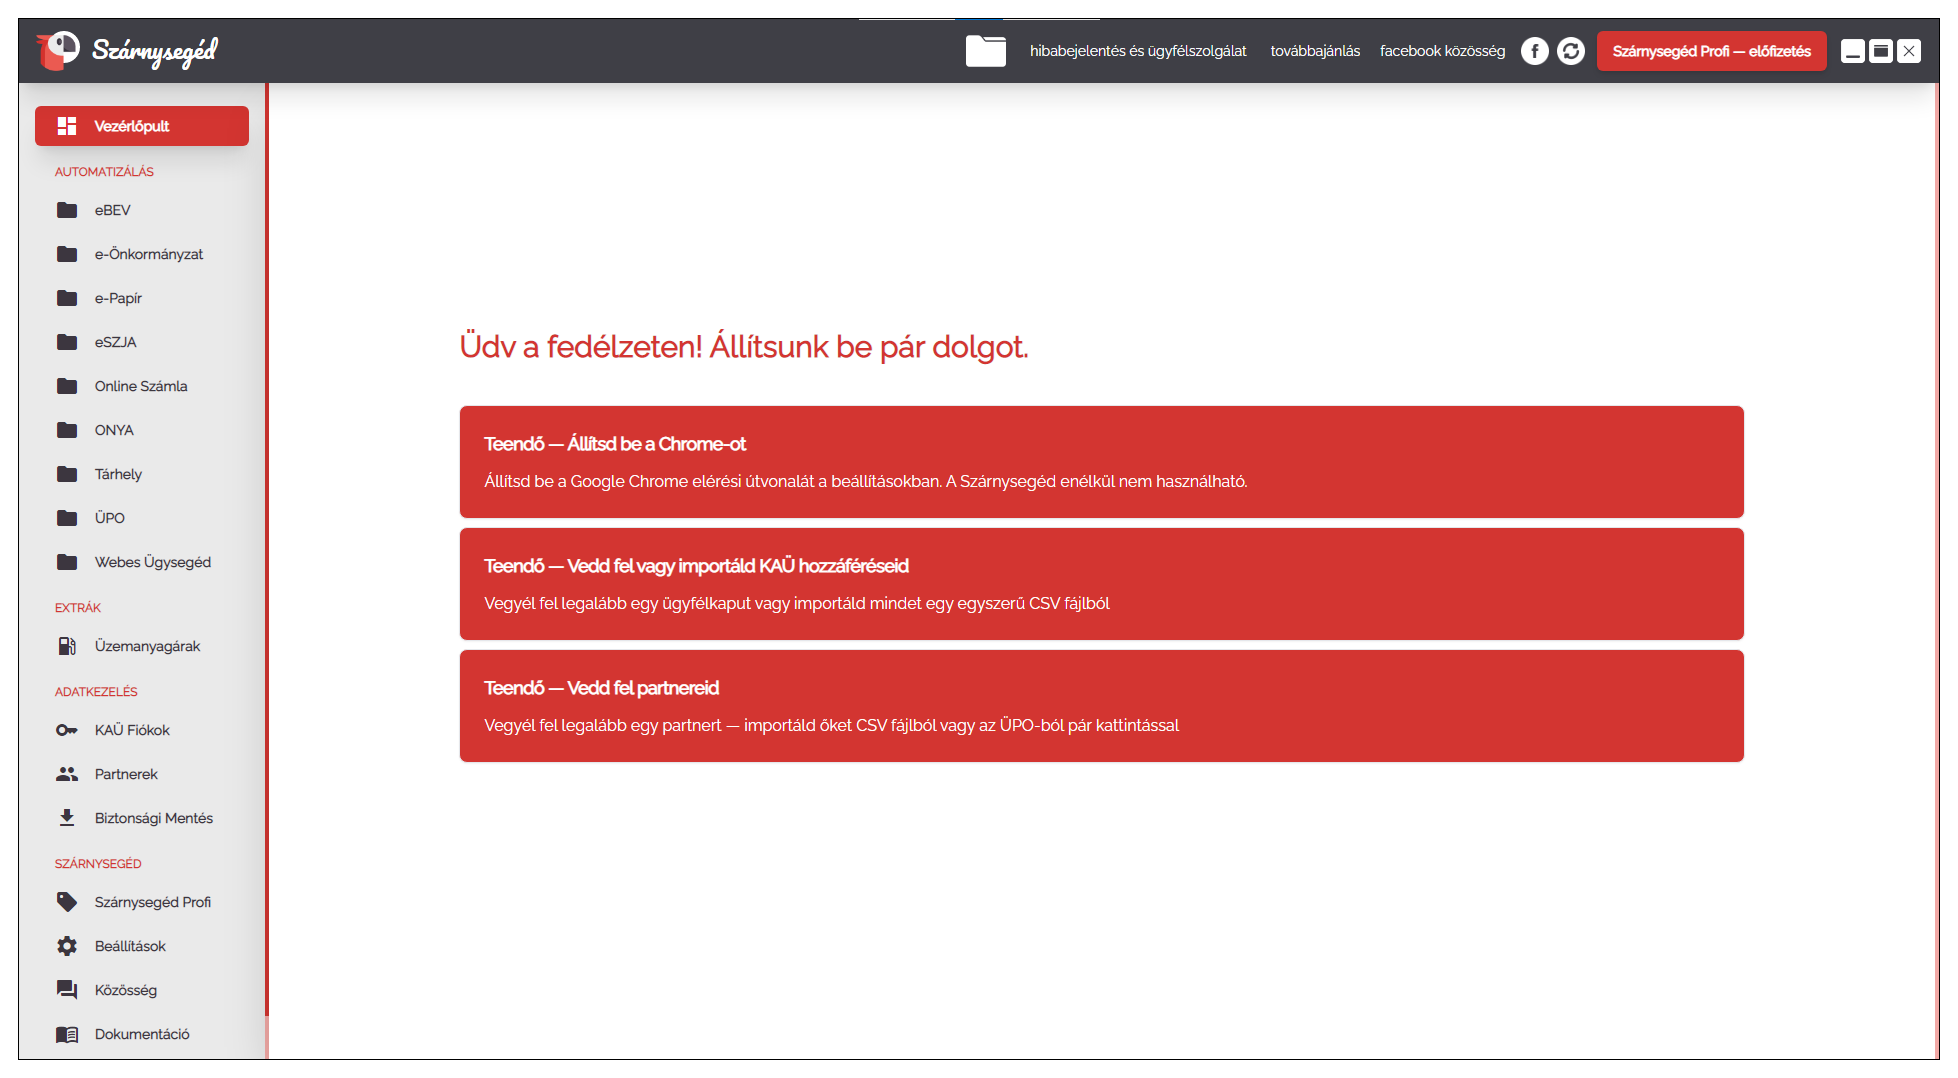This screenshot has width=1958, height=1078.
Task: Open the Dokumentáció book icon
Action: [67, 1034]
